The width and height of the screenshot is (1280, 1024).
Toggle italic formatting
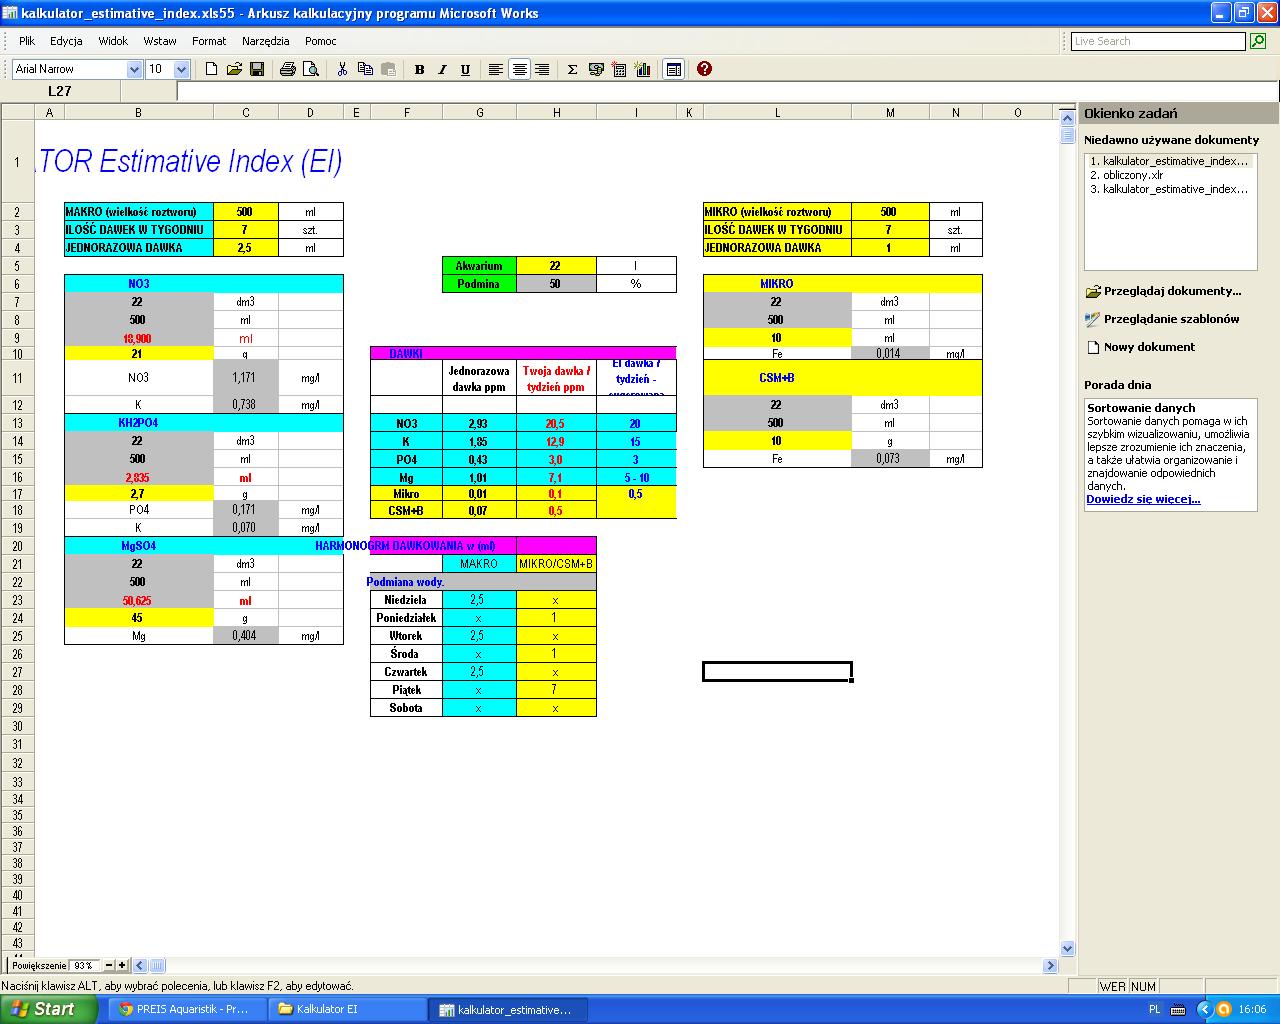[442, 69]
